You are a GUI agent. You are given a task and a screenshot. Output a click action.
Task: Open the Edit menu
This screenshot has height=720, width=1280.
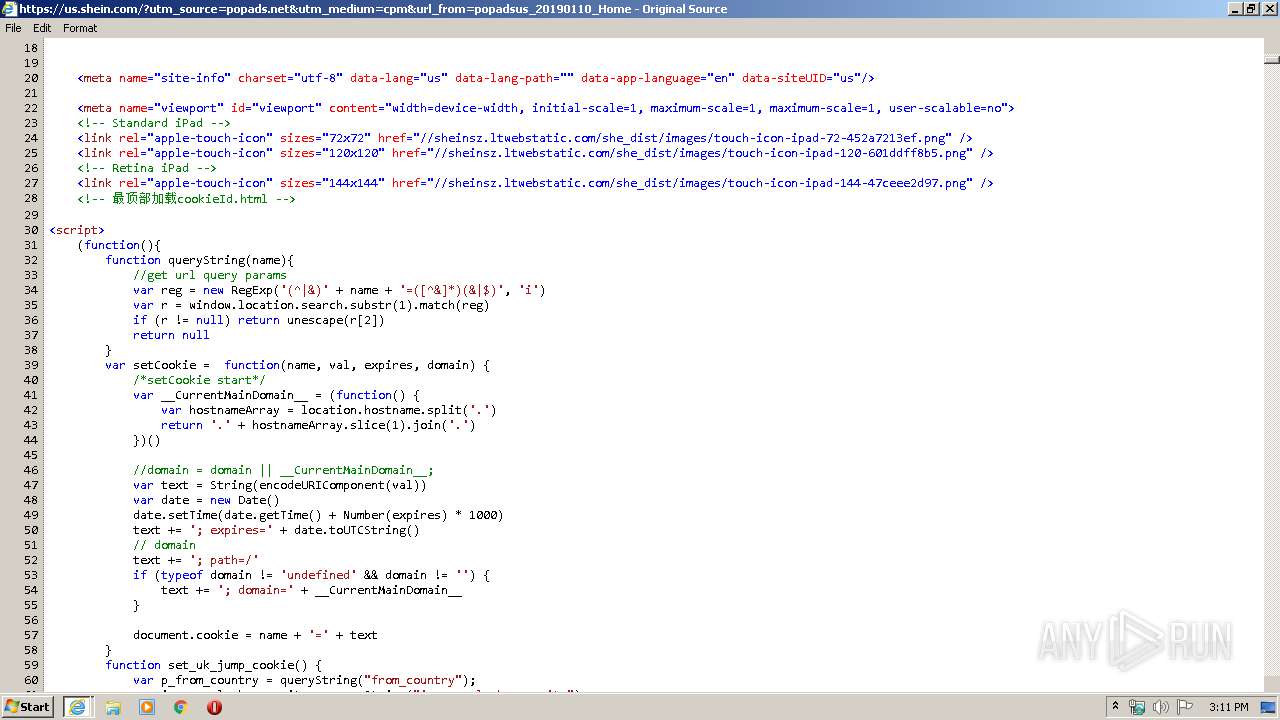(42, 28)
